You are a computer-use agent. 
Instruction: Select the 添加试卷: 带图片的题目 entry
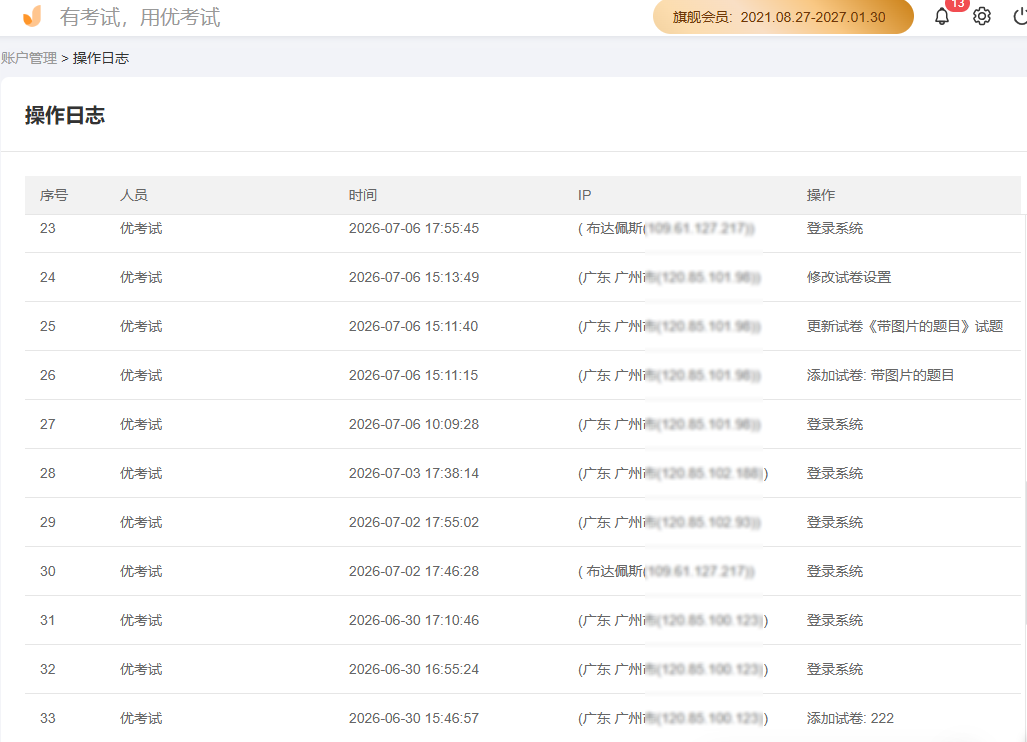pos(880,375)
